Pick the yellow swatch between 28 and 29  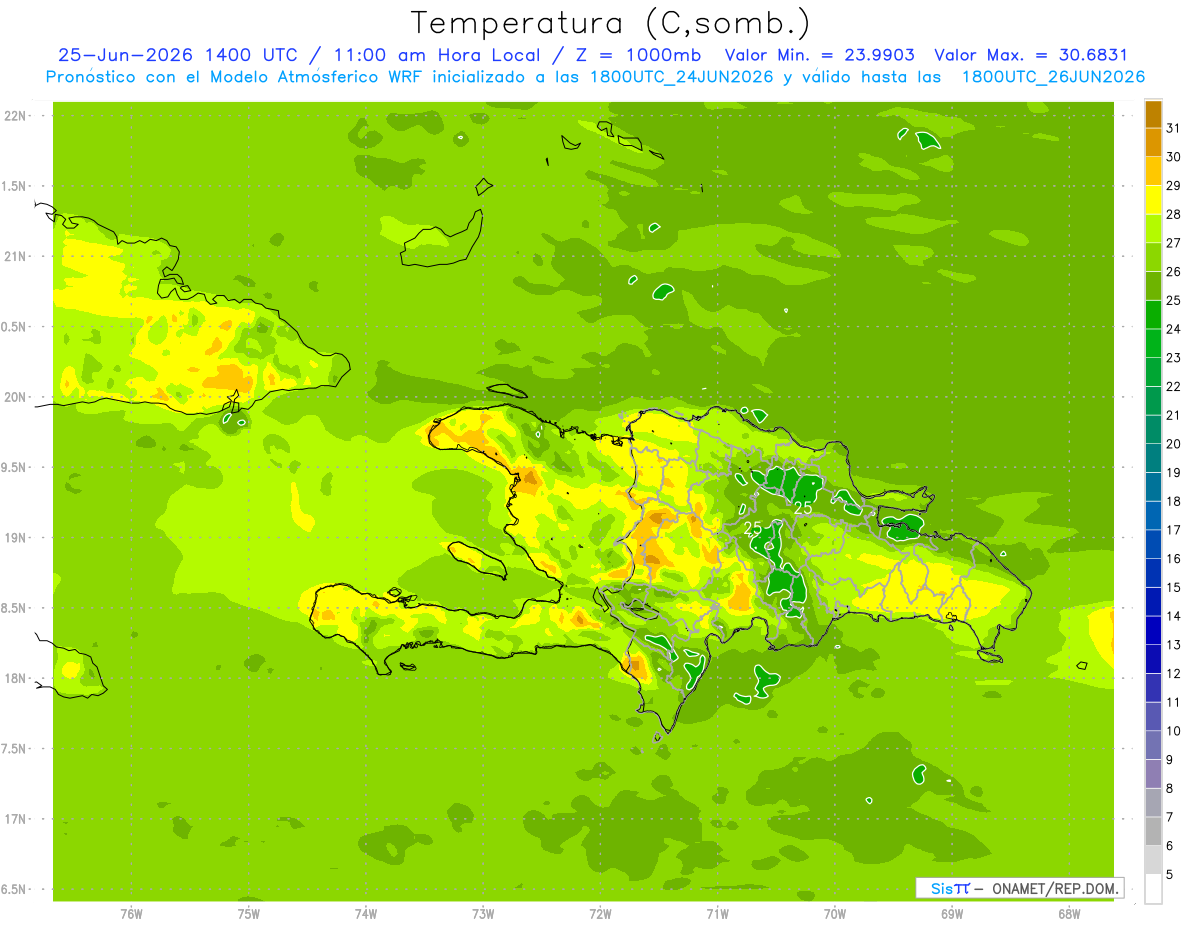pos(1154,200)
